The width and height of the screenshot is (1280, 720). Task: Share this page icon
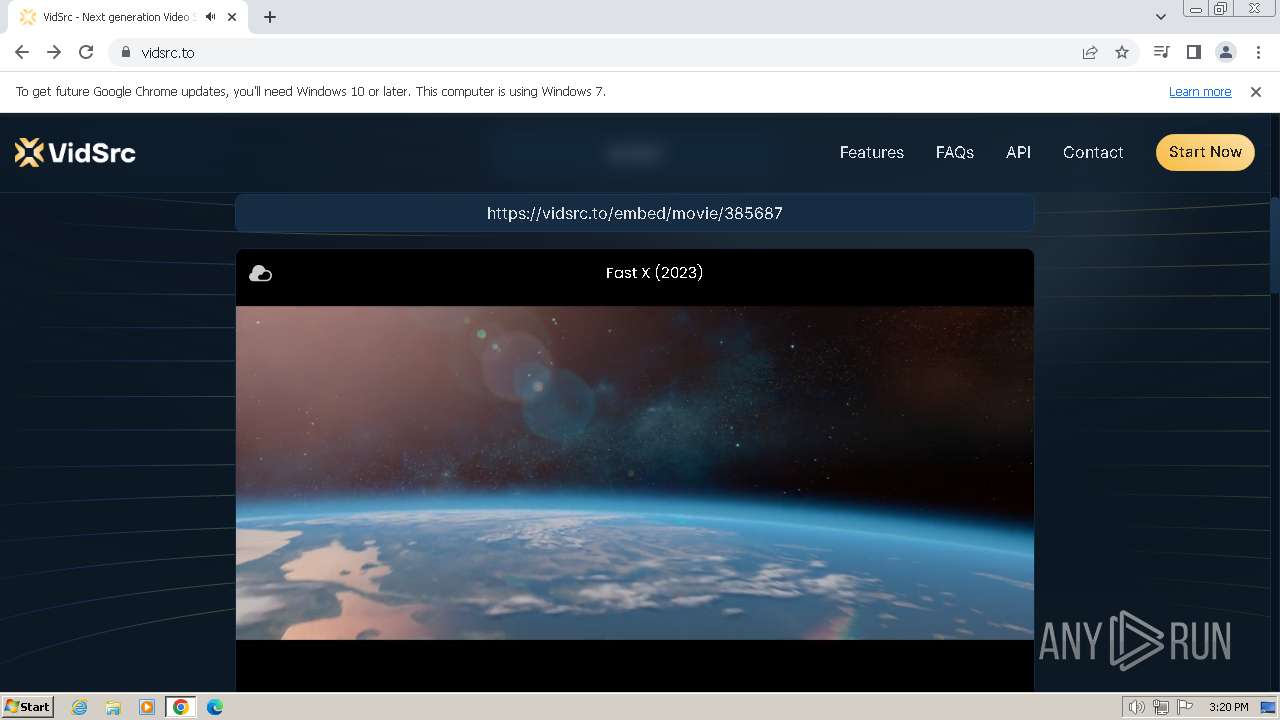coord(1090,52)
